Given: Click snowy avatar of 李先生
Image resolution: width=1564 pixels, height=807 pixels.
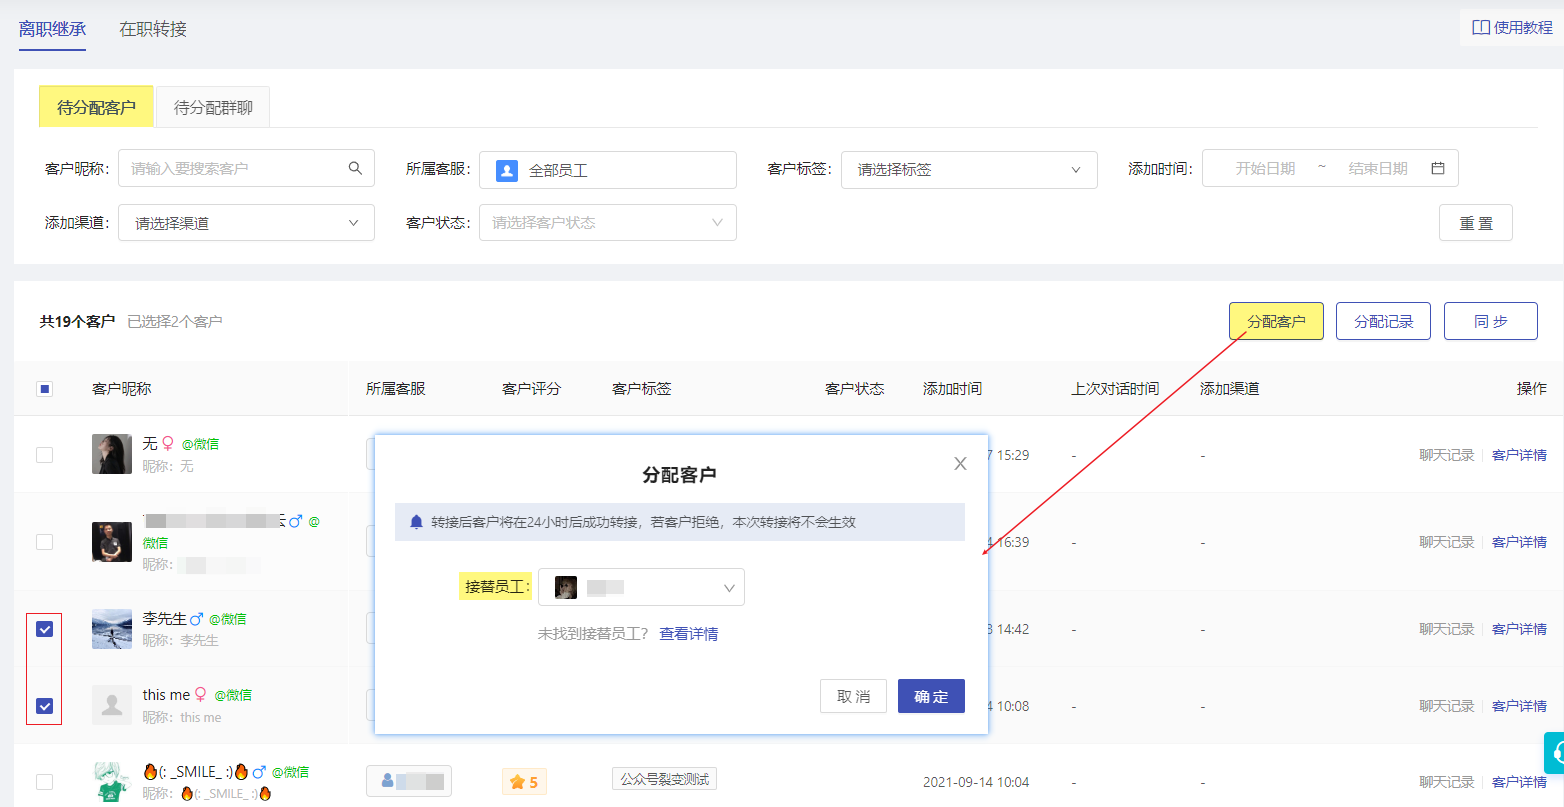Looking at the screenshot, I should [112, 629].
